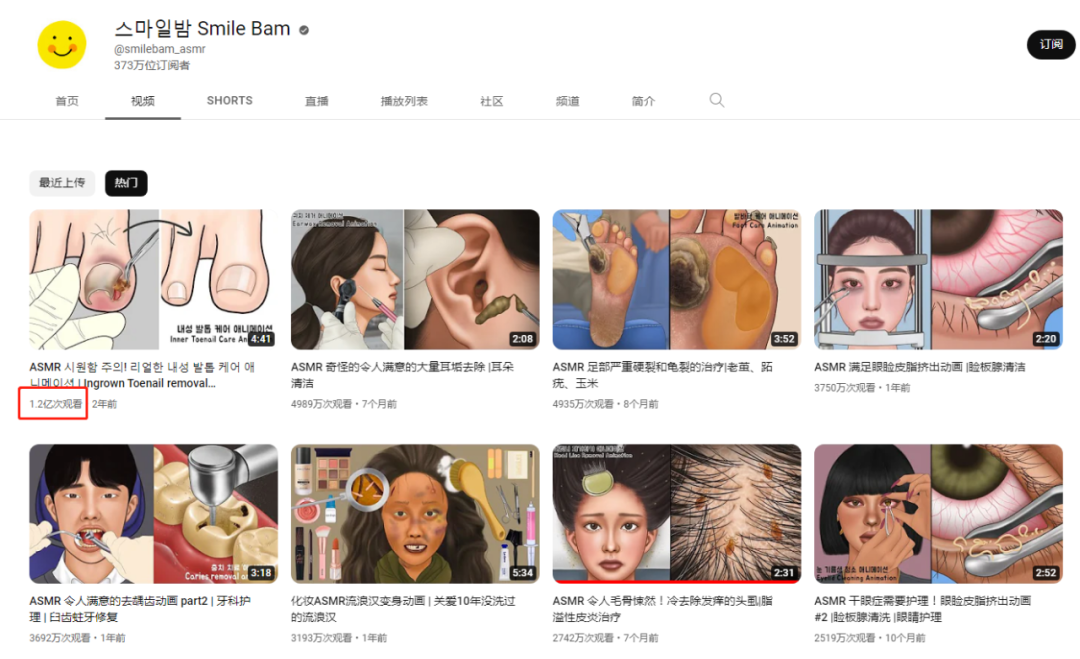Open the 简介 tab
1080x659 pixels.
pos(643,101)
